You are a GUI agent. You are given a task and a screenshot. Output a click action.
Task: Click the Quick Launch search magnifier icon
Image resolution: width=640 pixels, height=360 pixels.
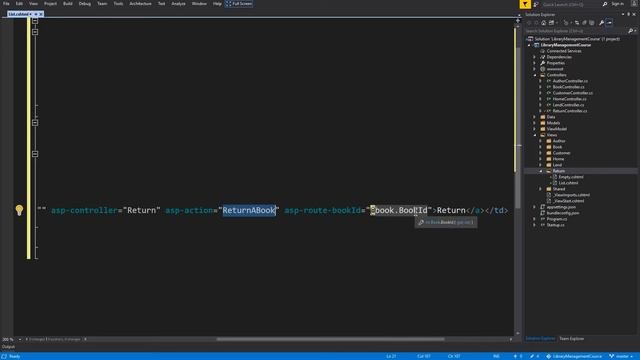[x=605, y=4]
